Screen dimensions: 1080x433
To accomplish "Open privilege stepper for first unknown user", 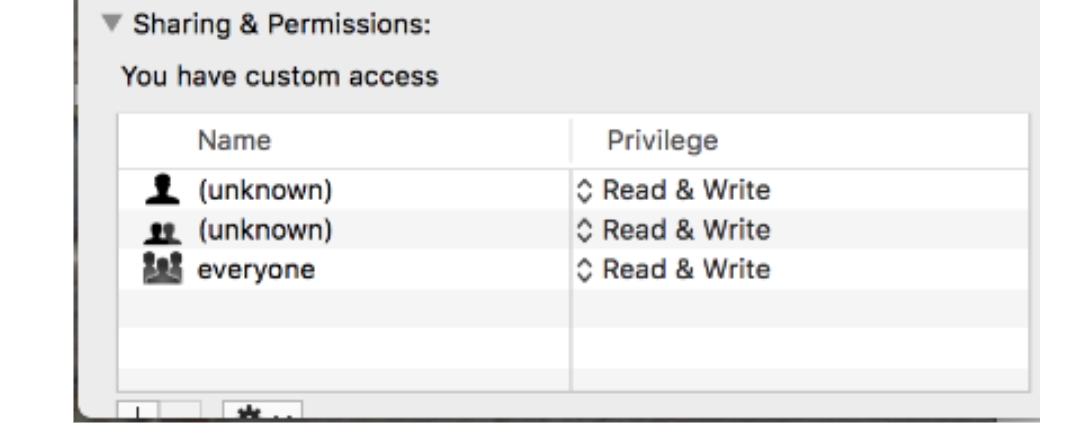I will point(587,190).
